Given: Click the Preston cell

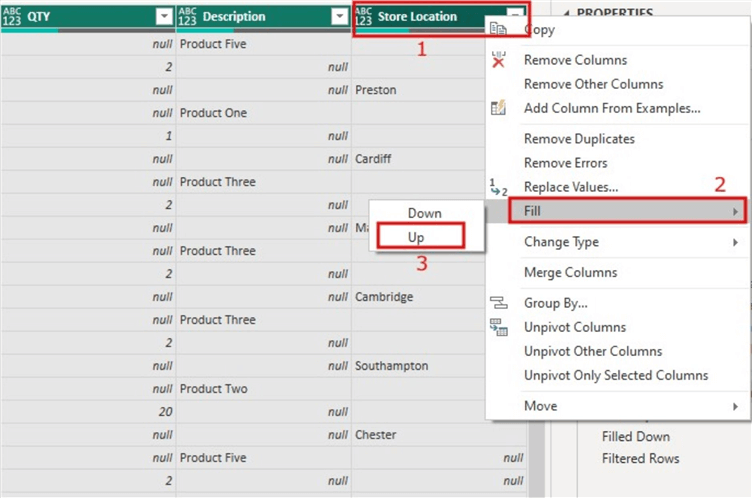Looking at the screenshot, I should 420,90.
